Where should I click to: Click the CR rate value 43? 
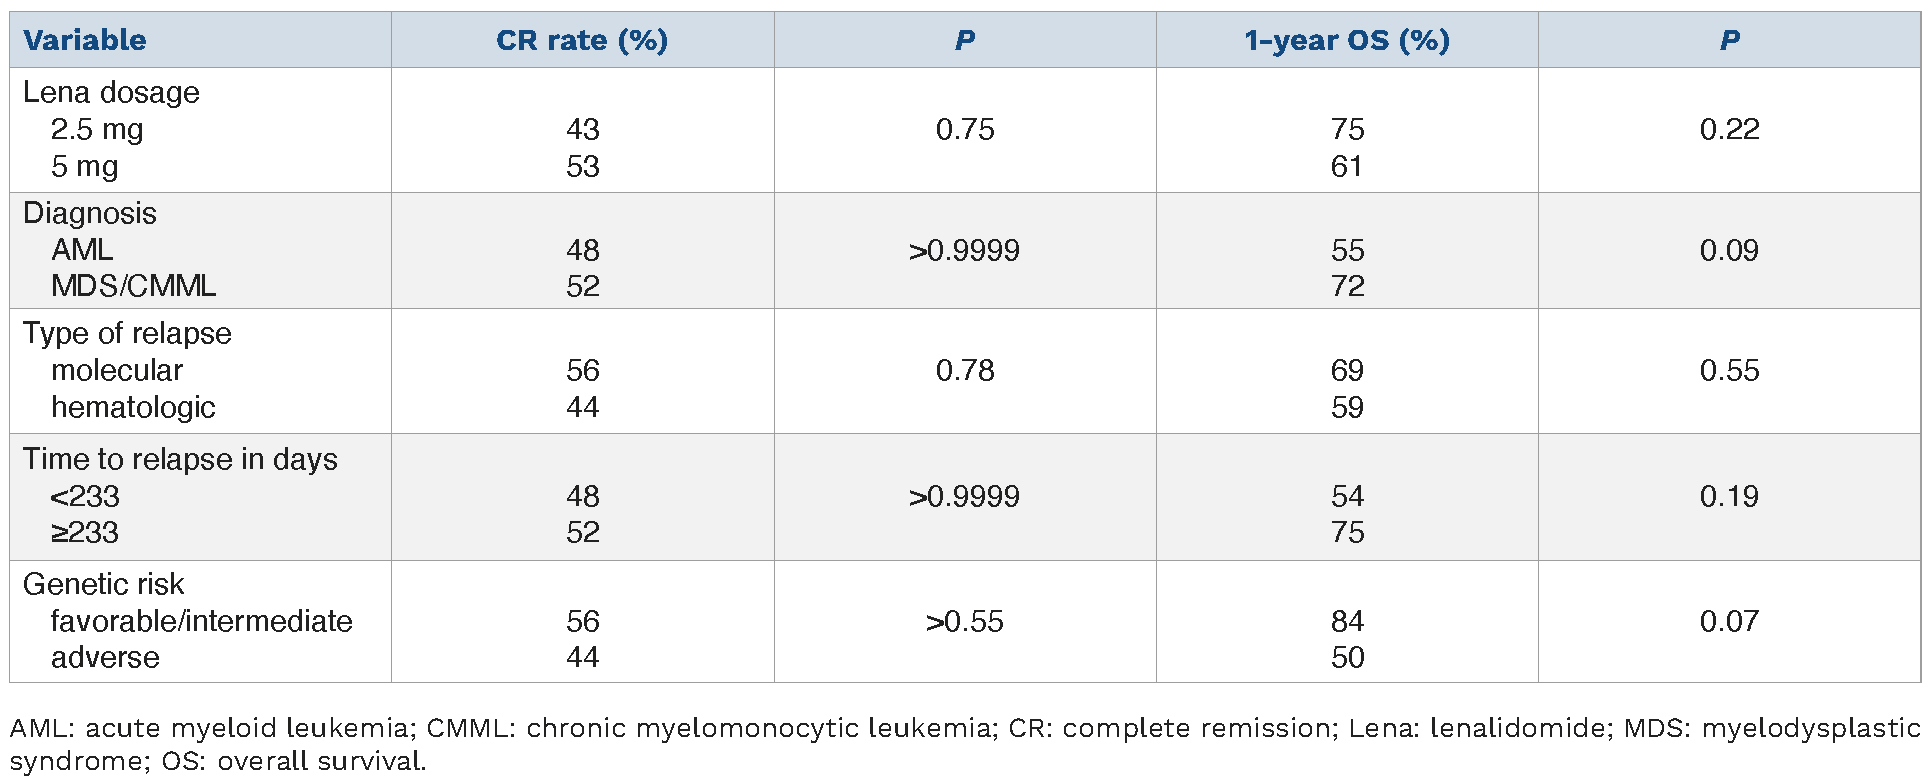tap(582, 130)
